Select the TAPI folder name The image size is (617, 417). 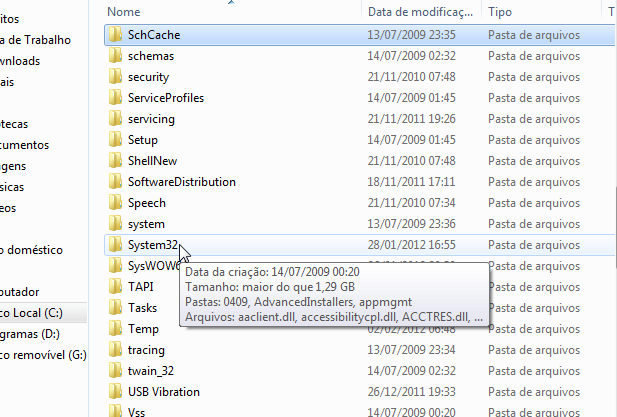click(140, 287)
